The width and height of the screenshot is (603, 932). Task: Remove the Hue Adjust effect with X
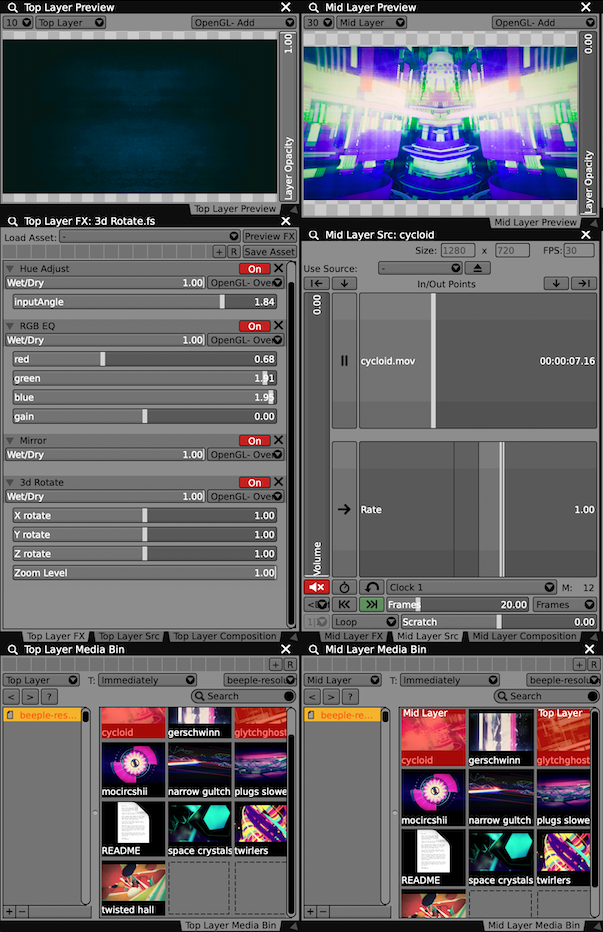(x=279, y=268)
